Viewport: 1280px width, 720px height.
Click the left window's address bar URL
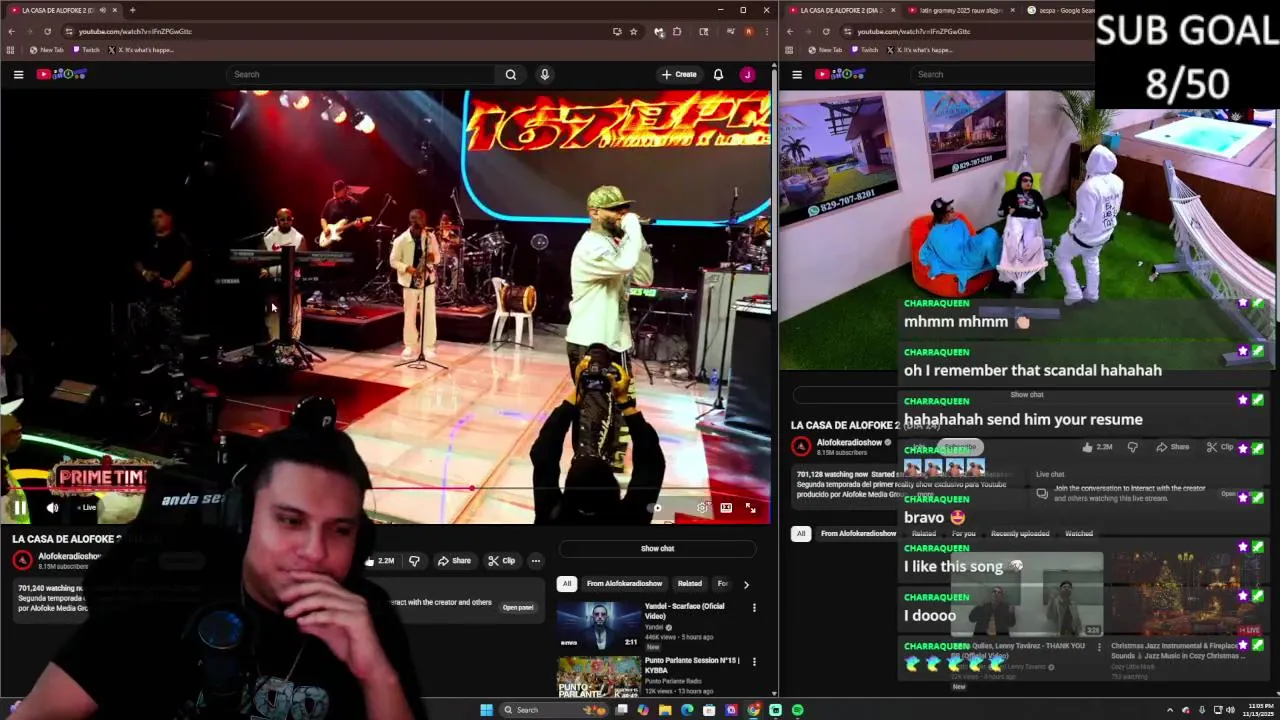[135, 31]
